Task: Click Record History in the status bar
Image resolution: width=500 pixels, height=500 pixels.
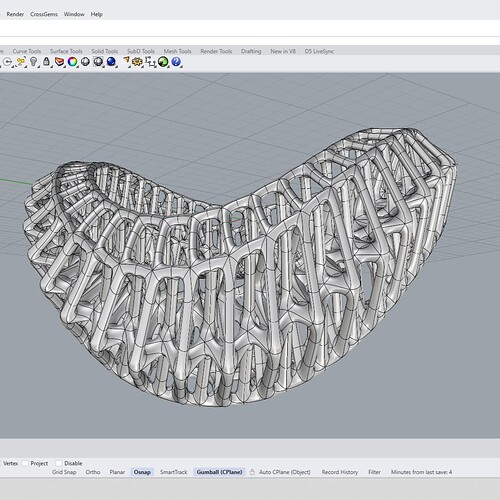Action: [x=340, y=472]
